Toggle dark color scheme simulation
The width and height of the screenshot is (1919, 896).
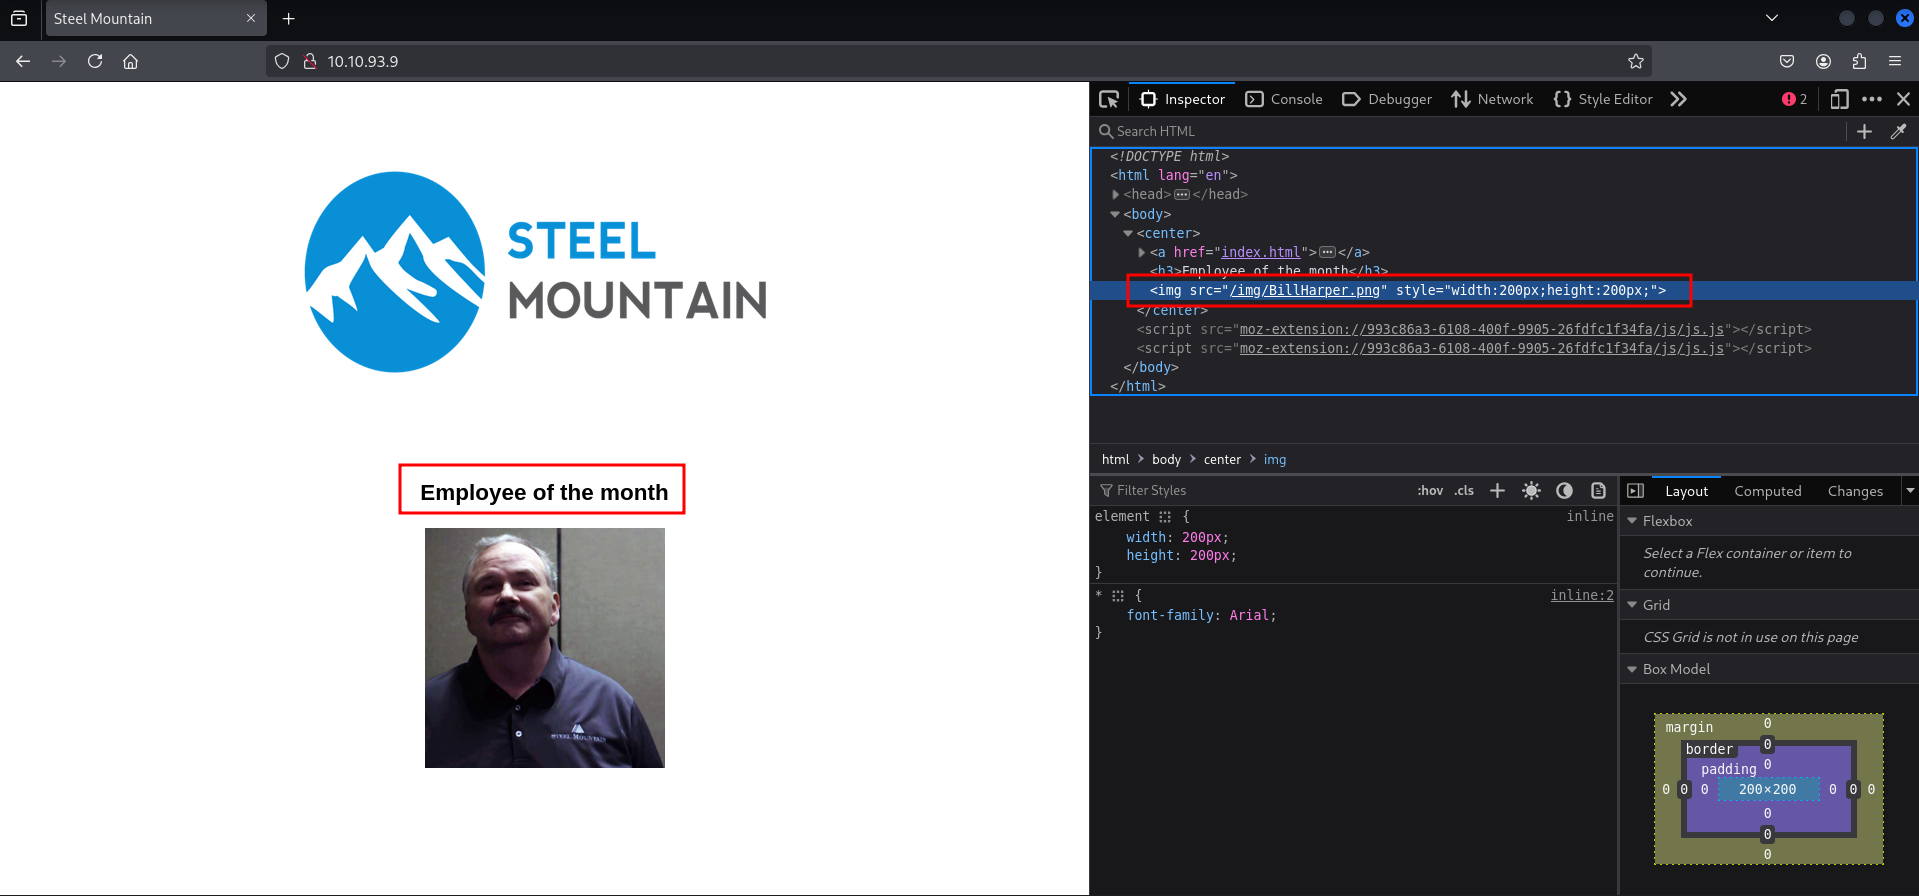tap(1564, 490)
